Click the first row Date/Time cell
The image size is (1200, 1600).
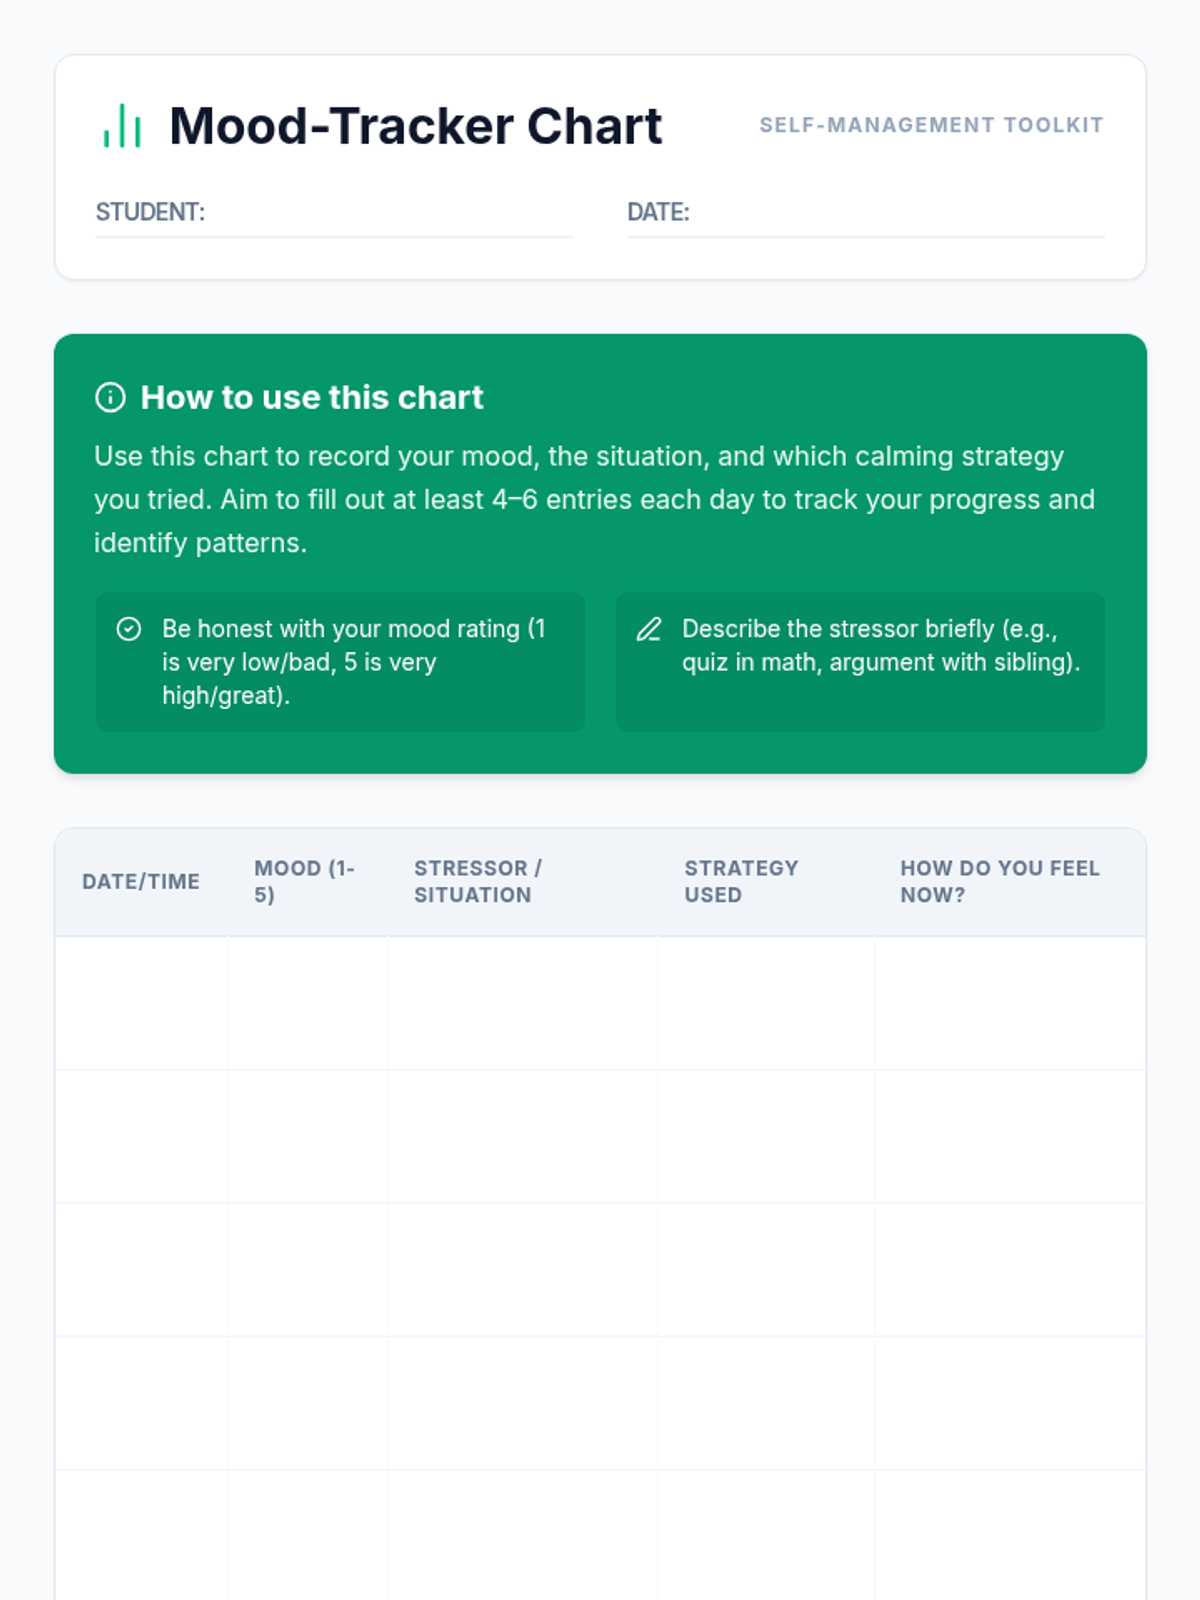(141, 1003)
